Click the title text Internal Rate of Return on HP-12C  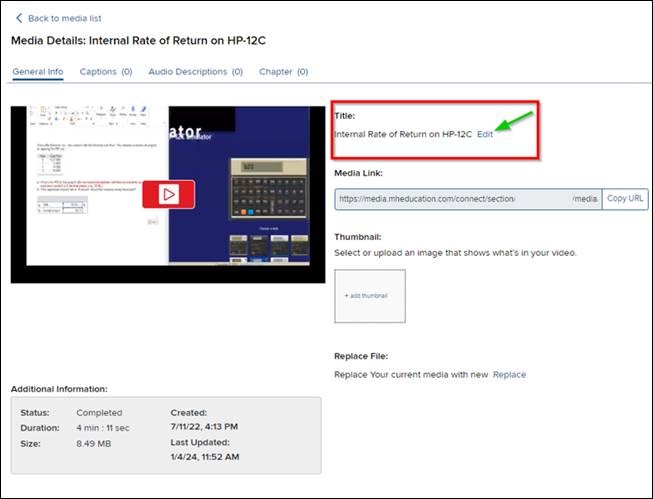click(x=402, y=134)
